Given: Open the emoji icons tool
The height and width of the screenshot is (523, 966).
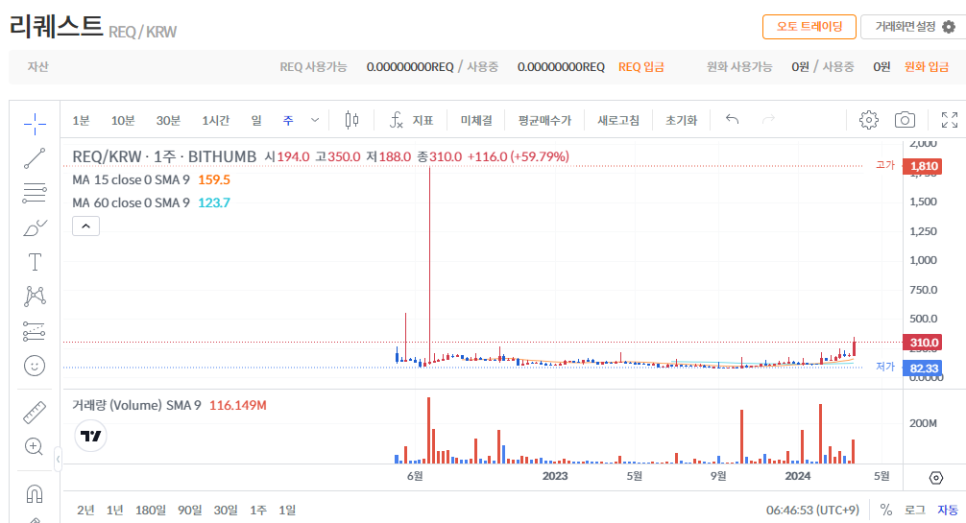Looking at the screenshot, I should 34,365.
